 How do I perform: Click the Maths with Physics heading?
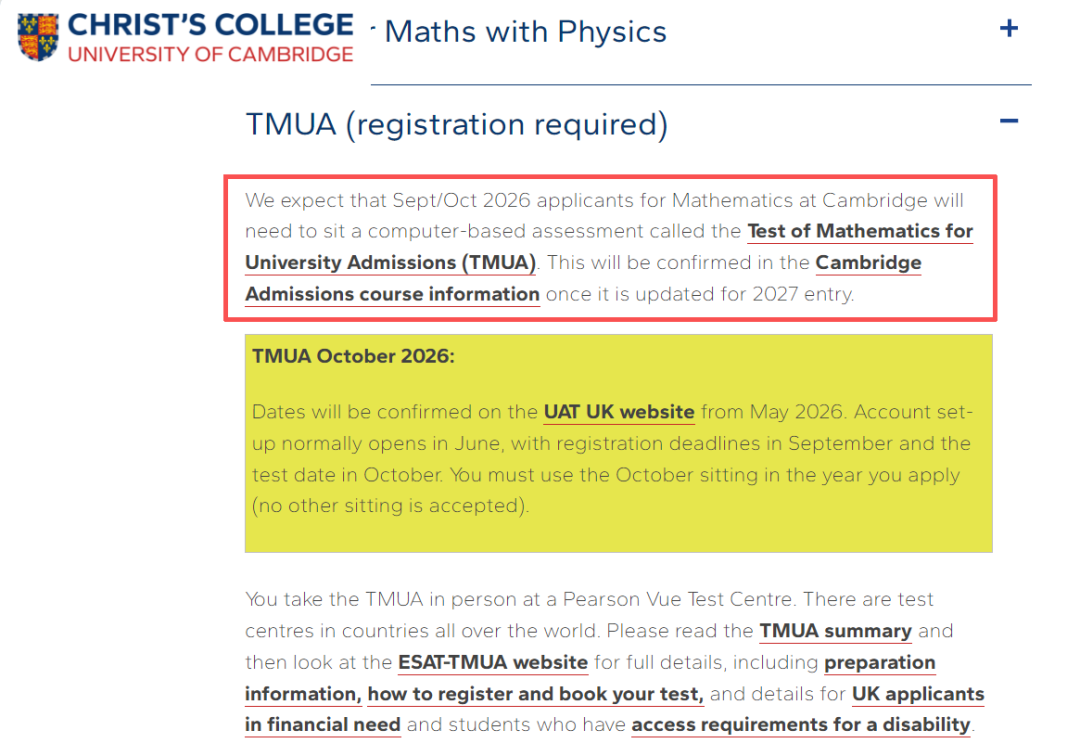[x=525, y=31]
